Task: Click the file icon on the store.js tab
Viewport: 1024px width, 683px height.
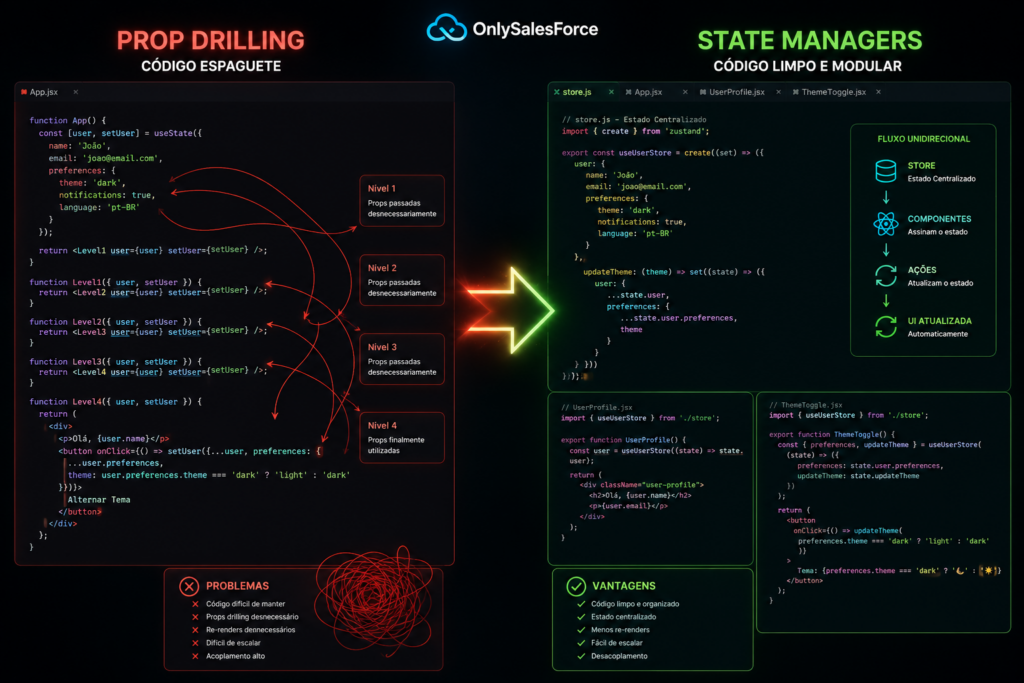Action: tap(556, 92)
